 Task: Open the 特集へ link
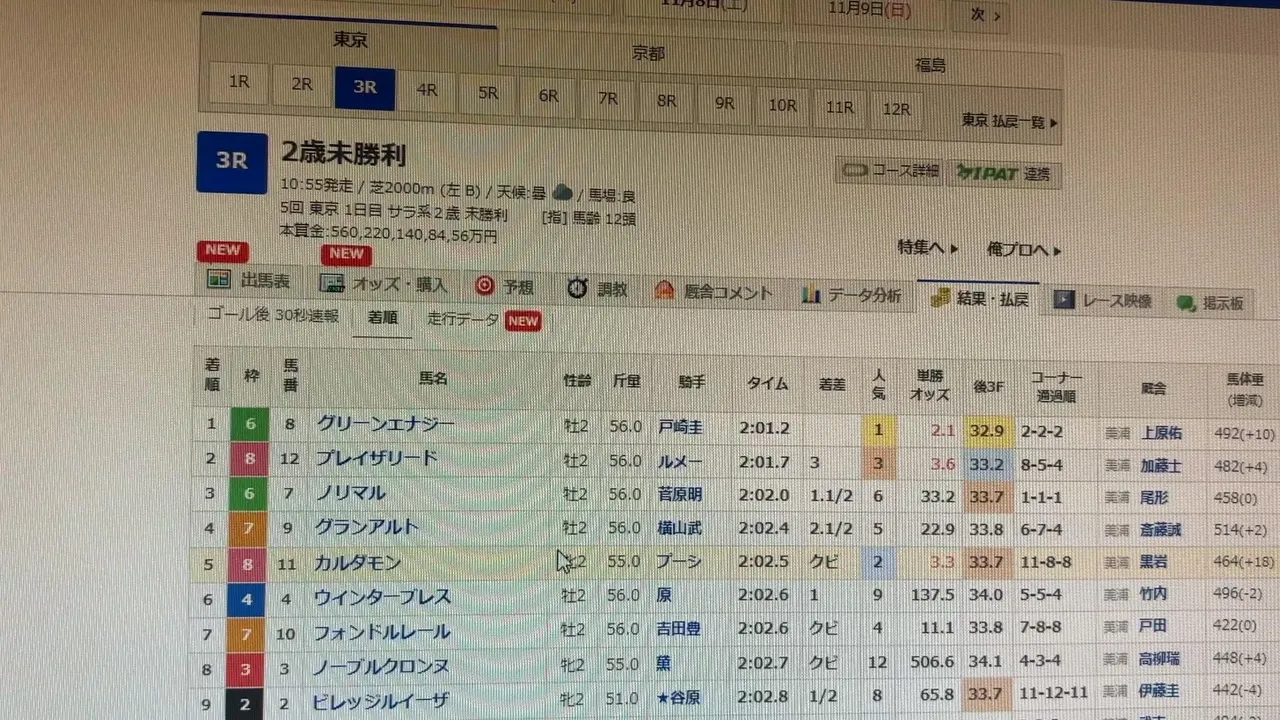[927, 247]
